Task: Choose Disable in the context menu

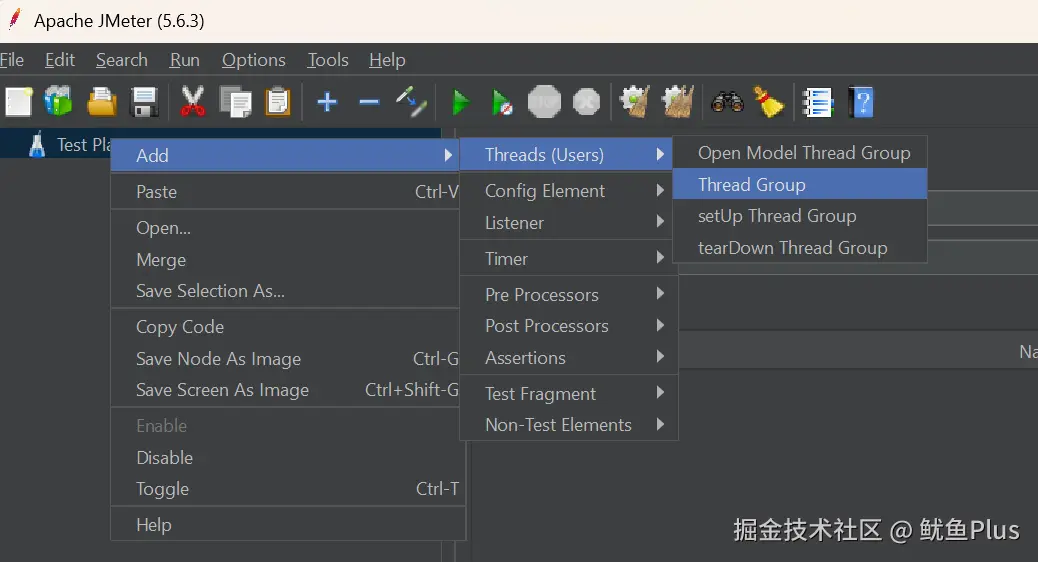Action: tap(165, 457)
